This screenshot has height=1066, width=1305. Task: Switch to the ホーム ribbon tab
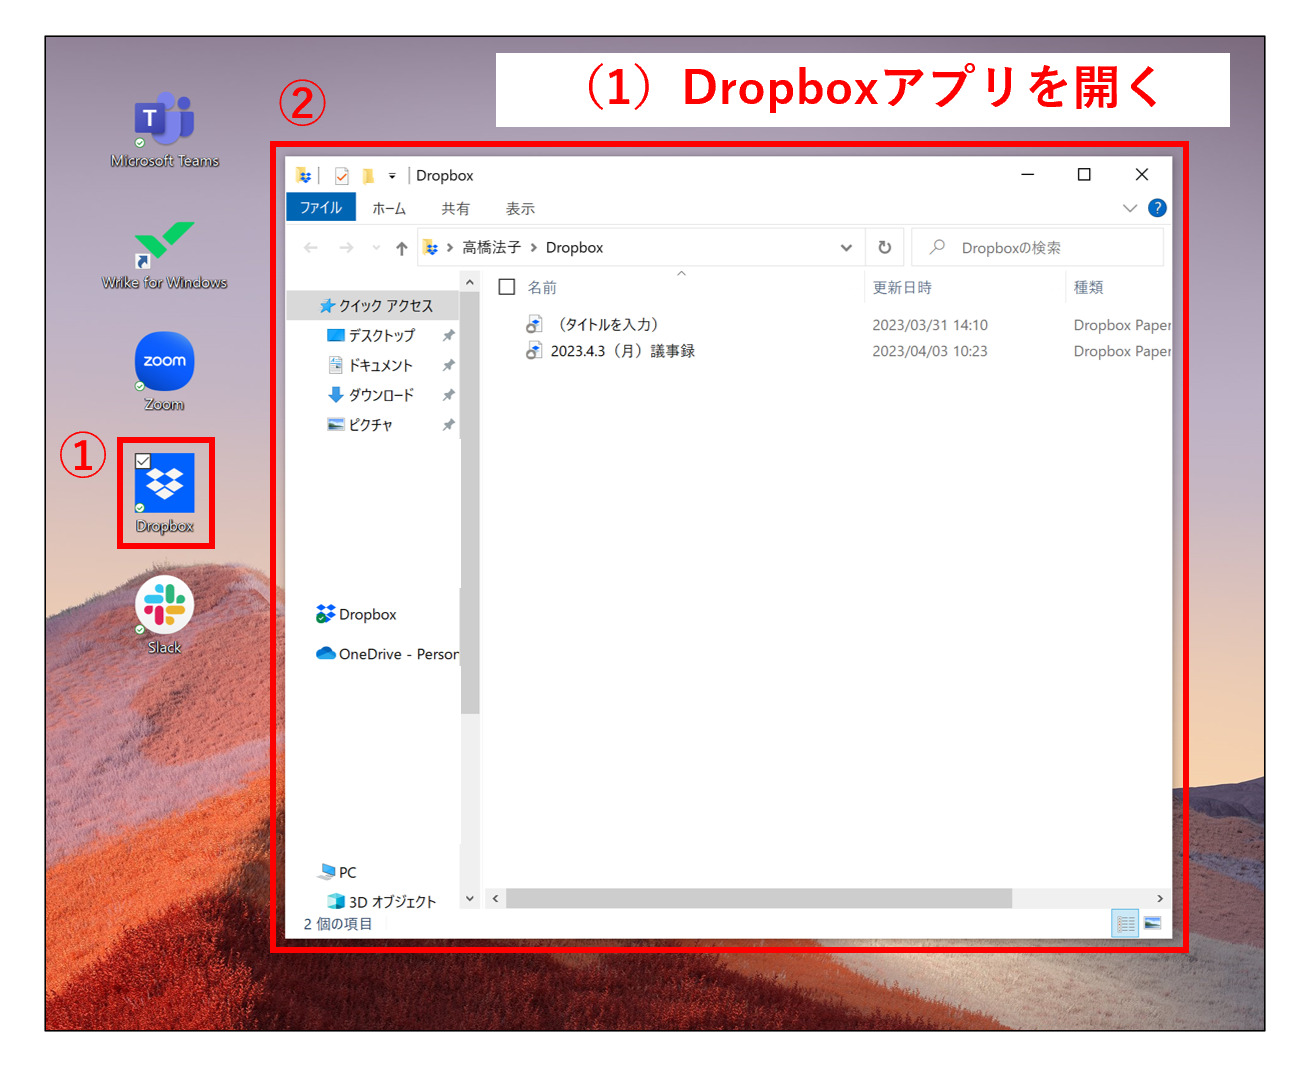pos(389,208)
